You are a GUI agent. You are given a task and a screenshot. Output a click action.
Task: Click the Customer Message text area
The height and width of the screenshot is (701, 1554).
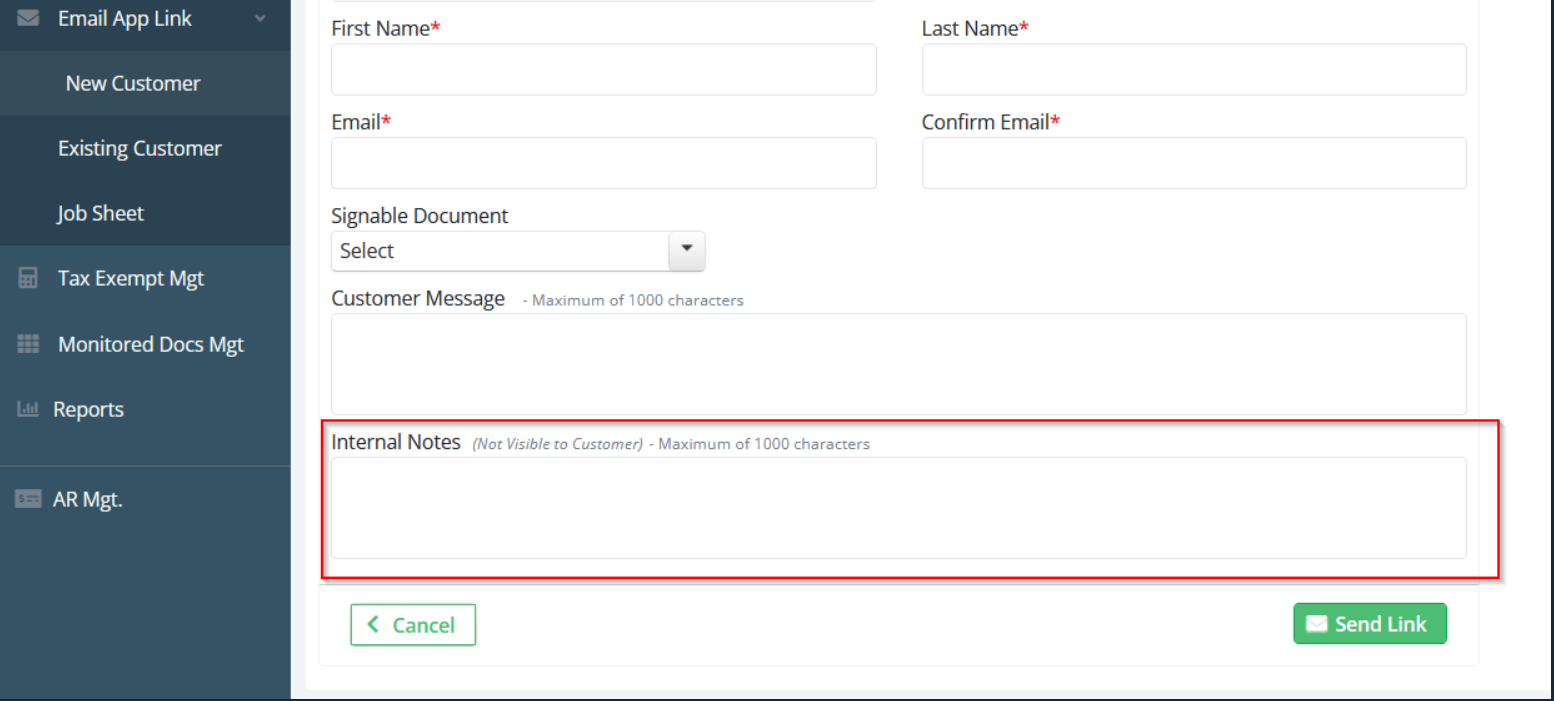[x=899, y=364]
